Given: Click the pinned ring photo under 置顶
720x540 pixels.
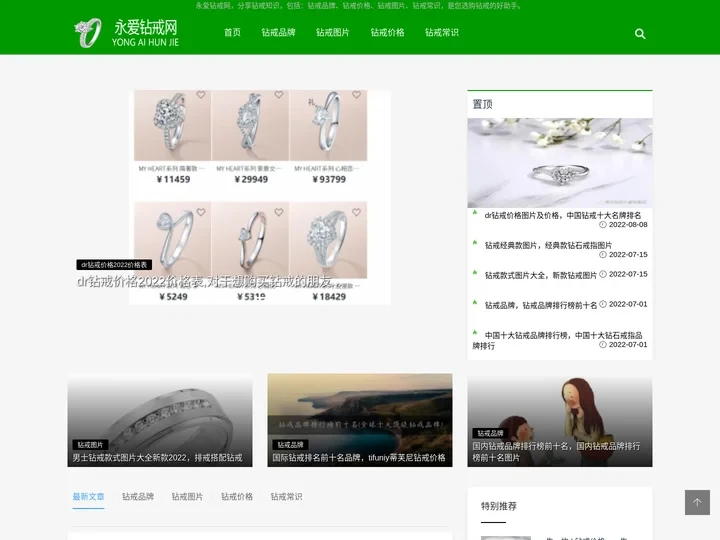Looking at the screenshot, I should click(x=560, y=163).
